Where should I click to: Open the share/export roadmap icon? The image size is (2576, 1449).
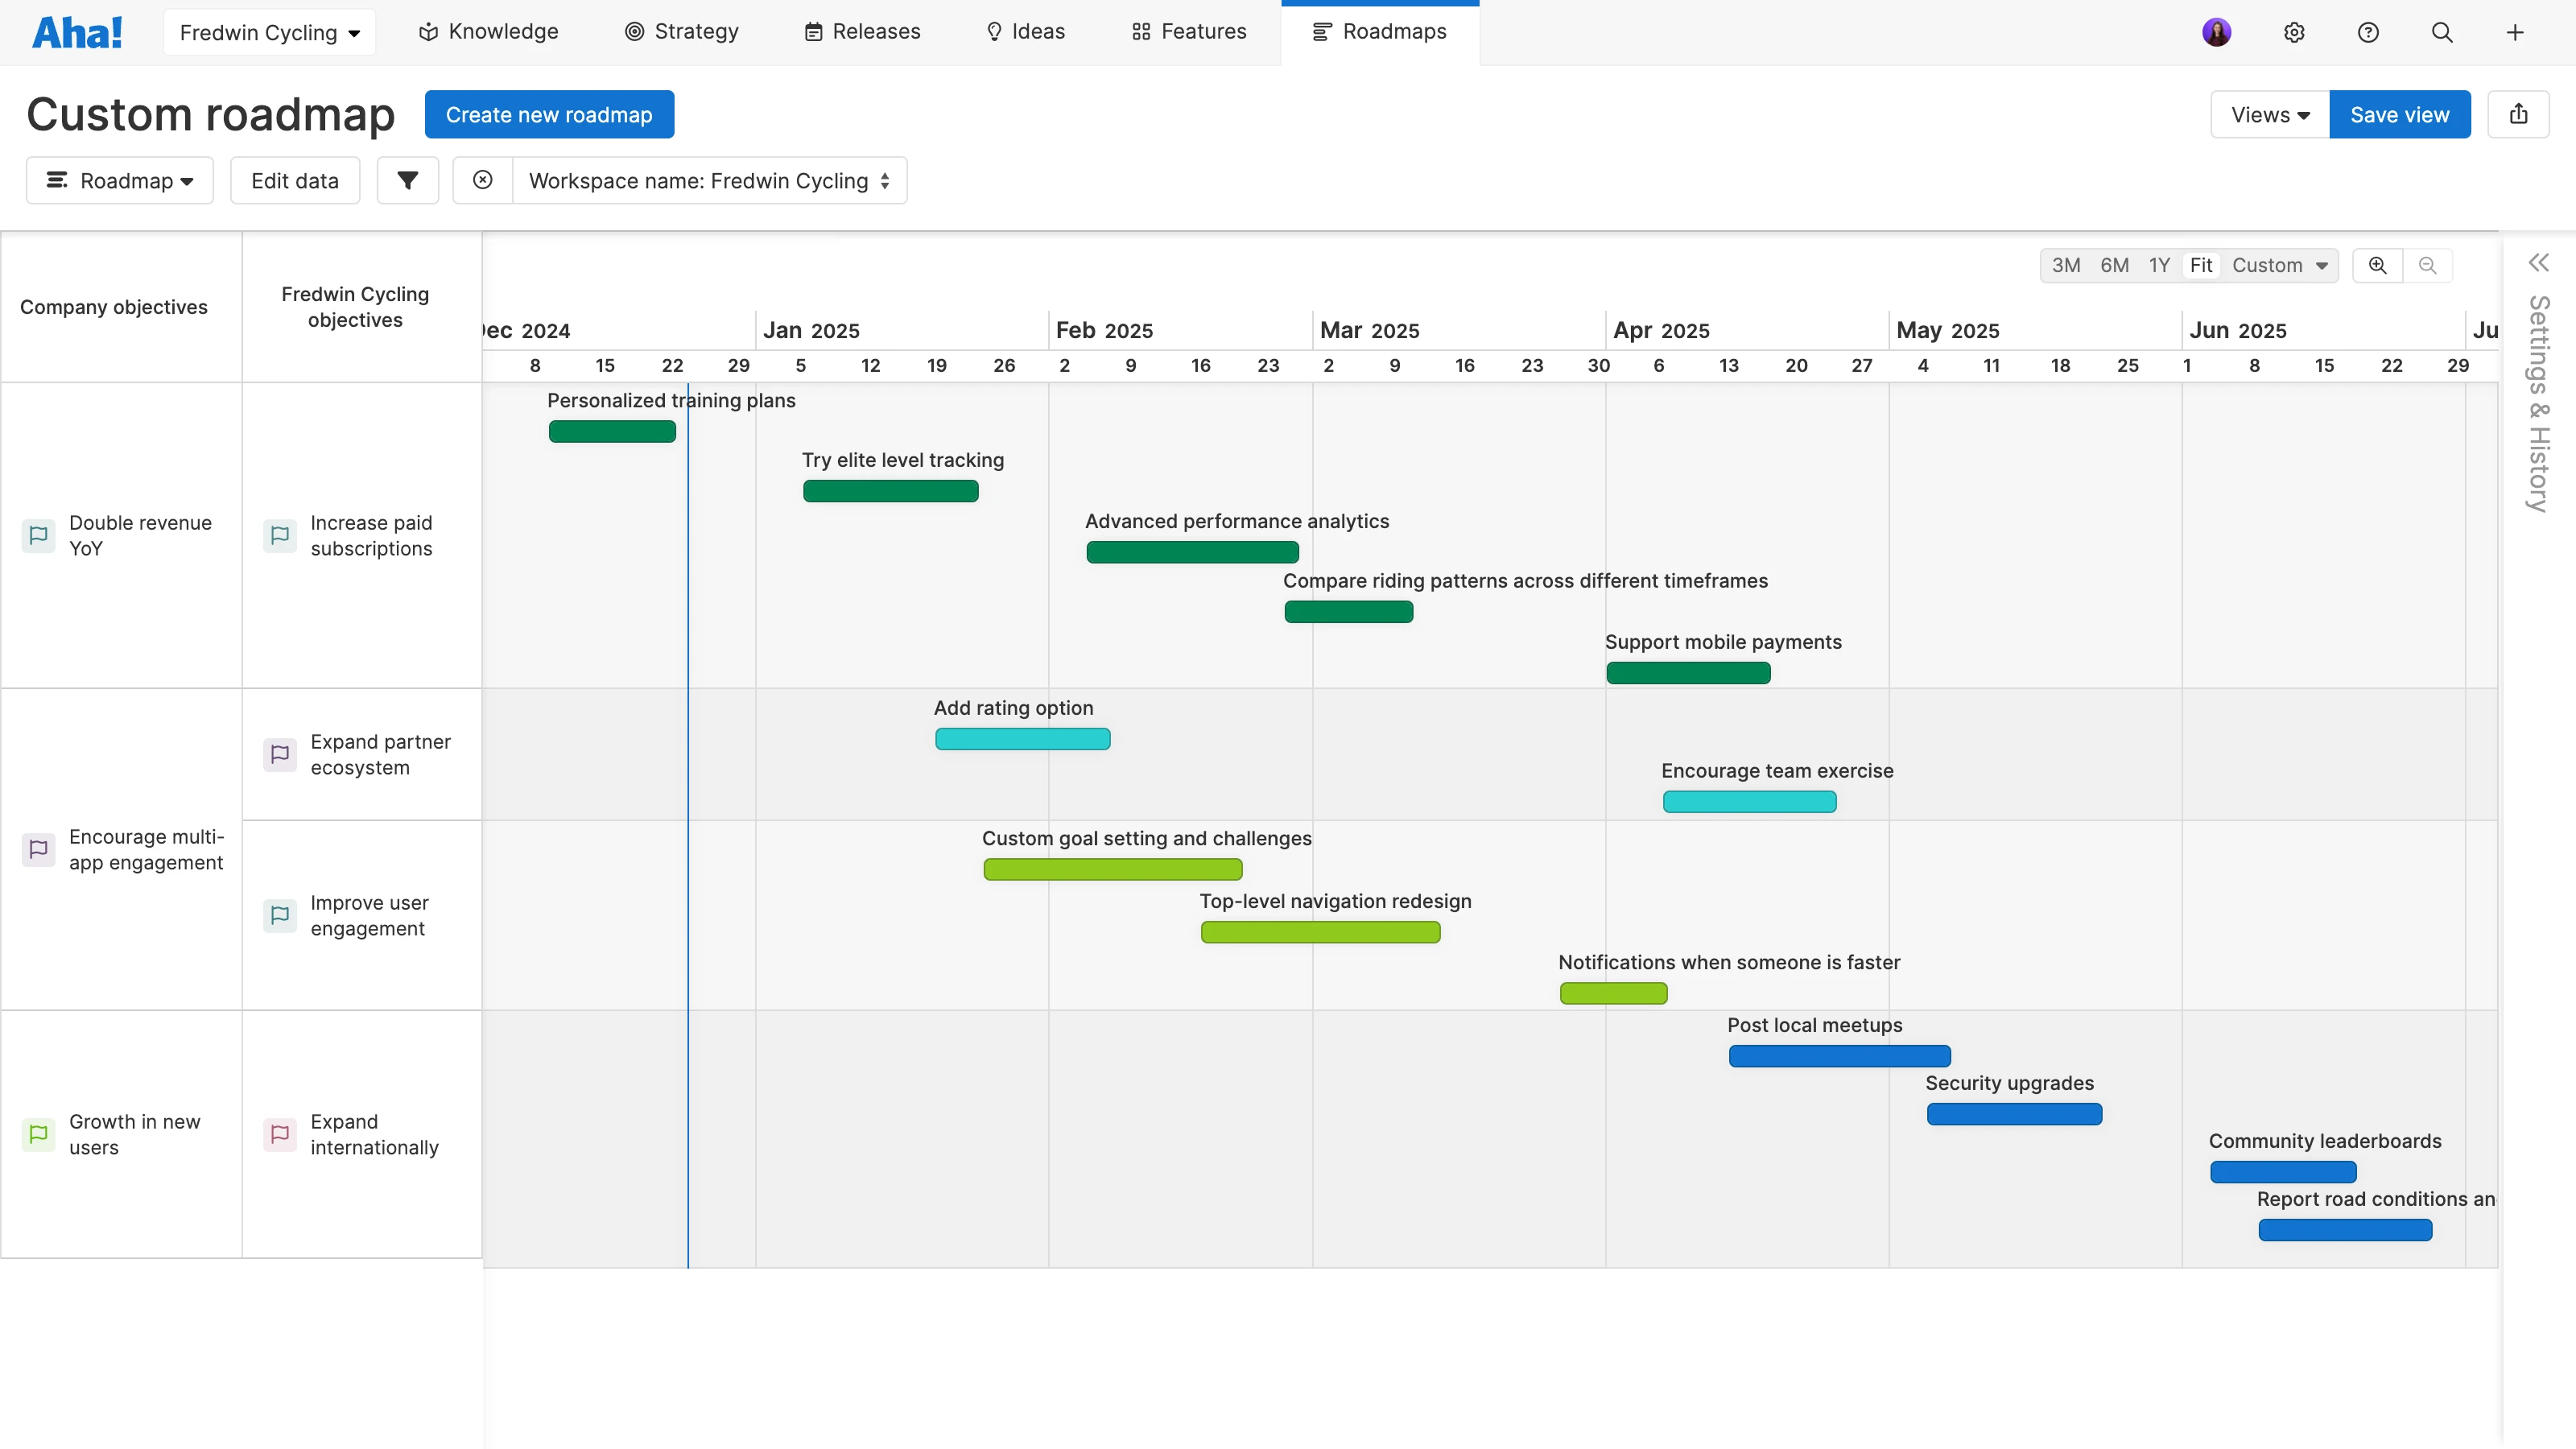pos(2518,114)
